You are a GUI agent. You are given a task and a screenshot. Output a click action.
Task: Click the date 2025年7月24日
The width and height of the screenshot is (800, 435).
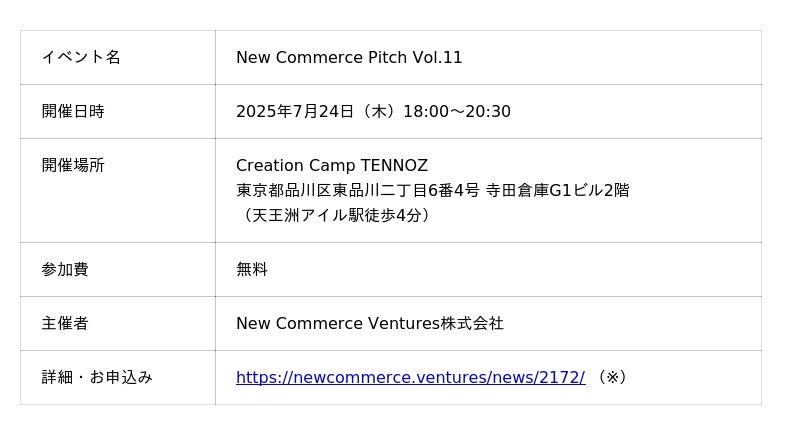click(x=295, y=111)
